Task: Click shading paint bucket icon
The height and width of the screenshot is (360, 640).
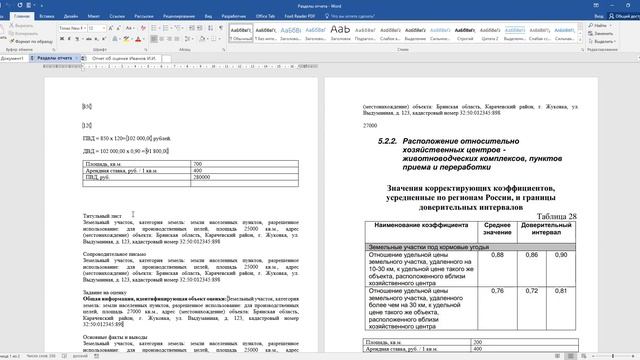Action: pyautogui.click(x=202, y=39)
